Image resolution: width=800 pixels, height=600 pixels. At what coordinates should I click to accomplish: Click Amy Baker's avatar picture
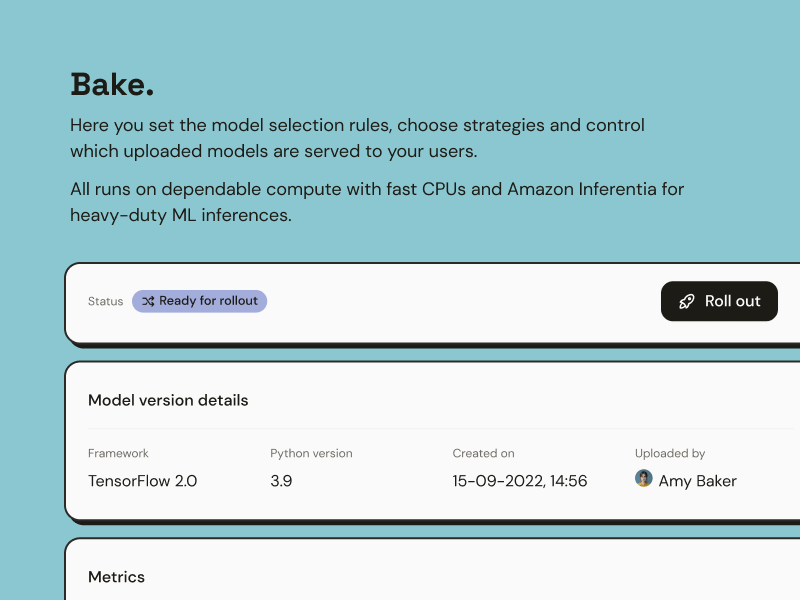(x=643, y=478)
